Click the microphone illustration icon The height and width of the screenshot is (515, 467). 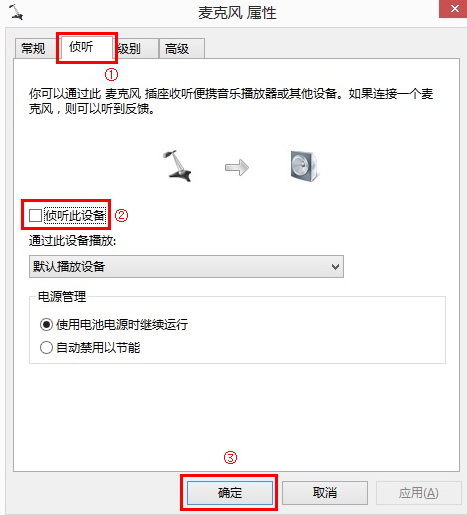177,166
